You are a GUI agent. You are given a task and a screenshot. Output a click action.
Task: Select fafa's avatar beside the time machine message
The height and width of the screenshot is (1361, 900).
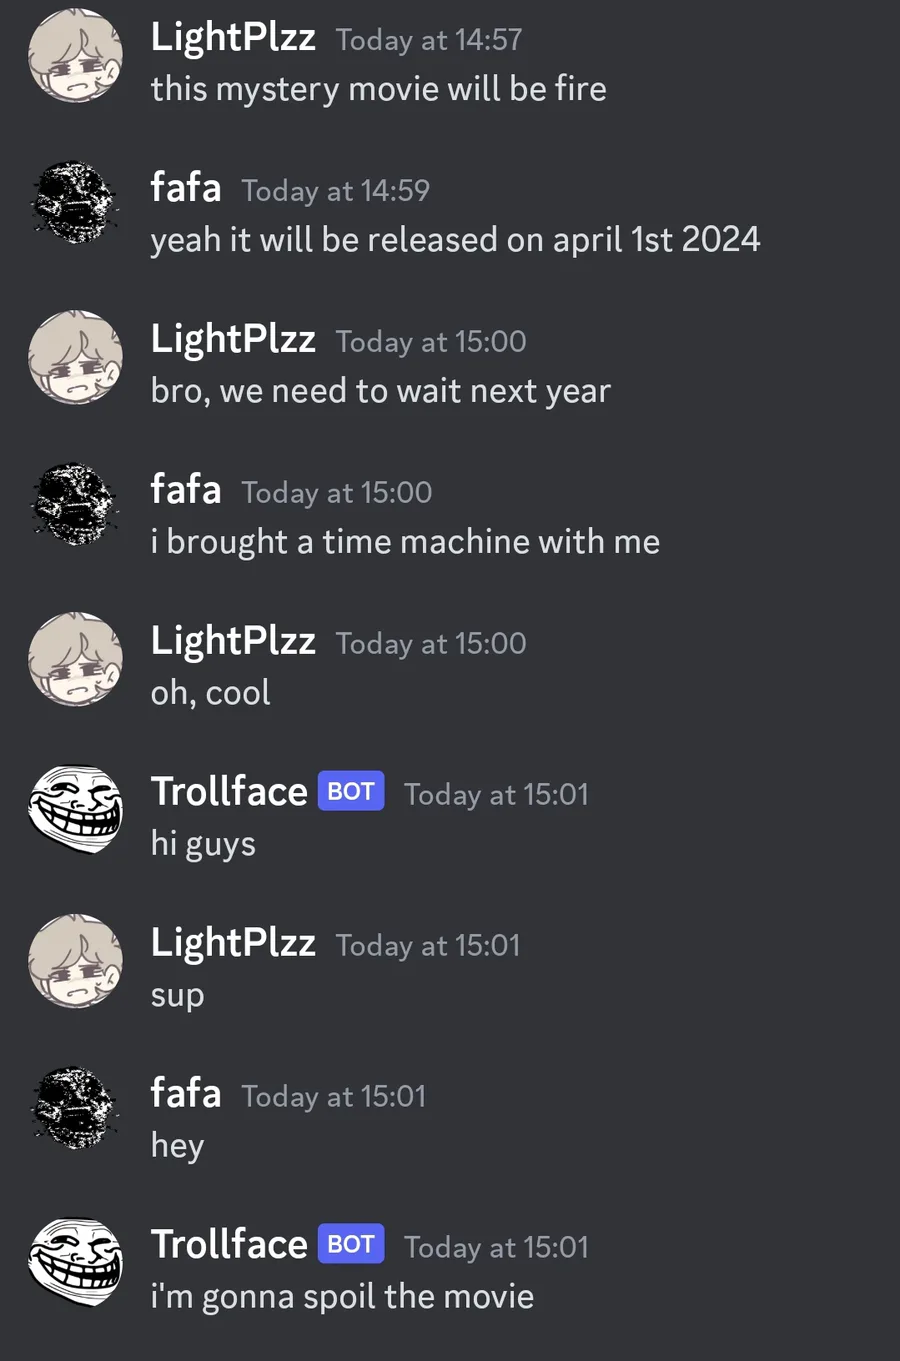point(75,506)
